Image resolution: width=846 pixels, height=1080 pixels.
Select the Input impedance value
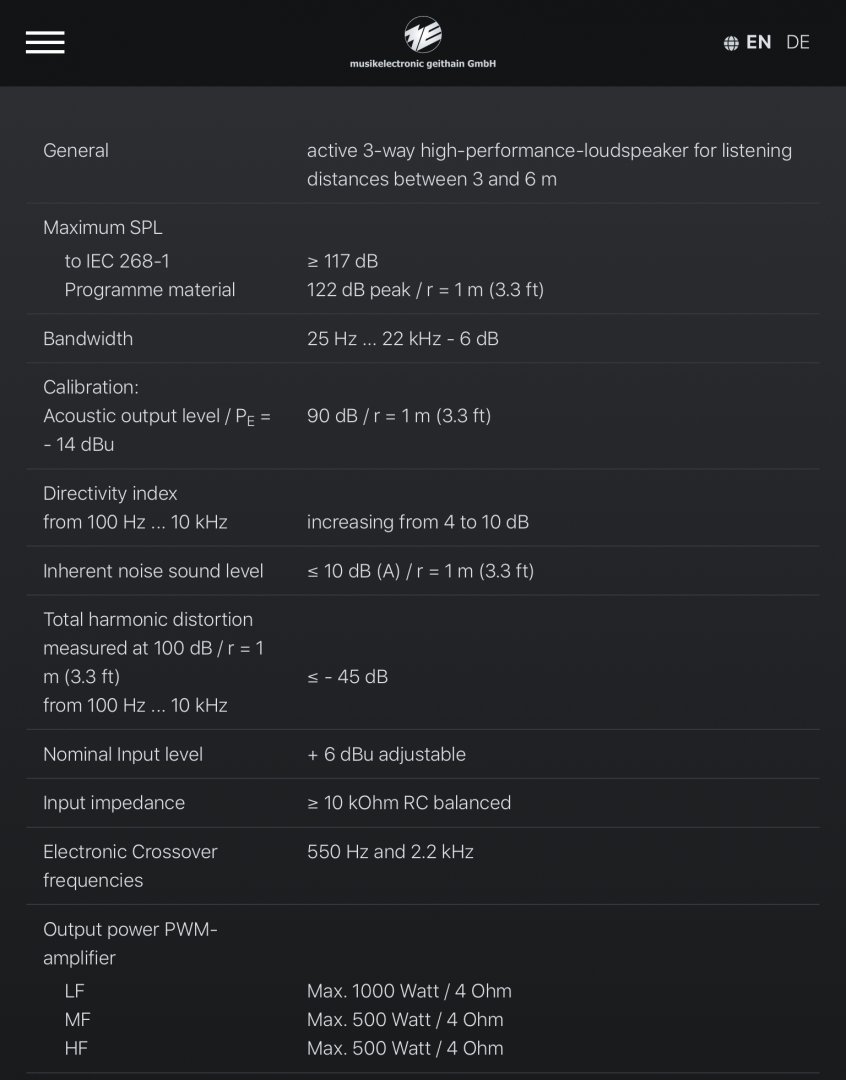coord(409,802)
